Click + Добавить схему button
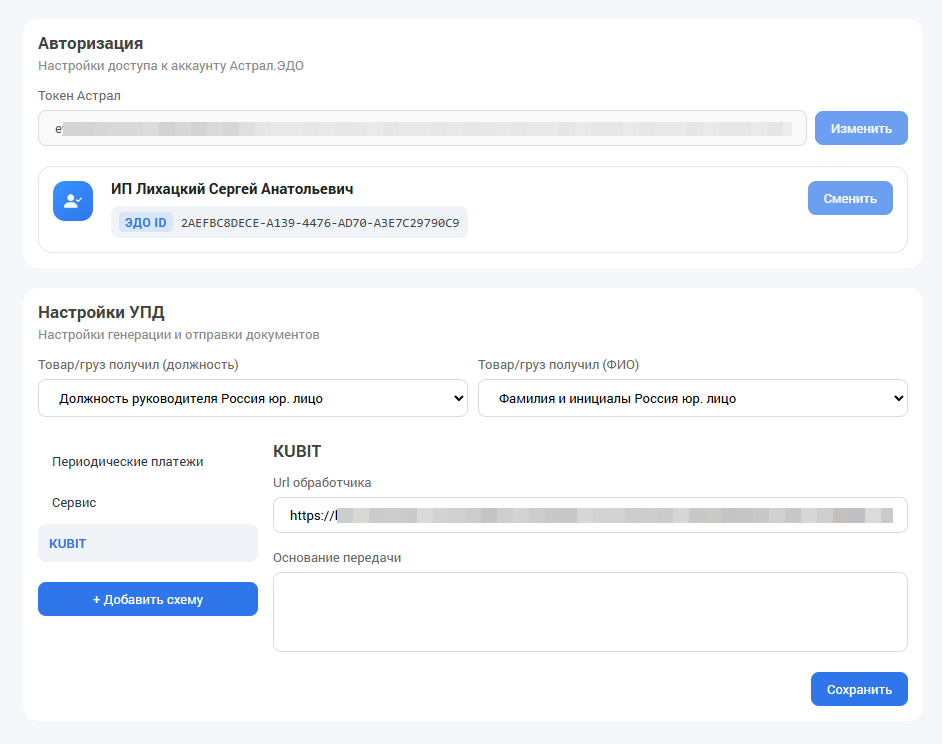Screen dimensions: 942x744 148,600
